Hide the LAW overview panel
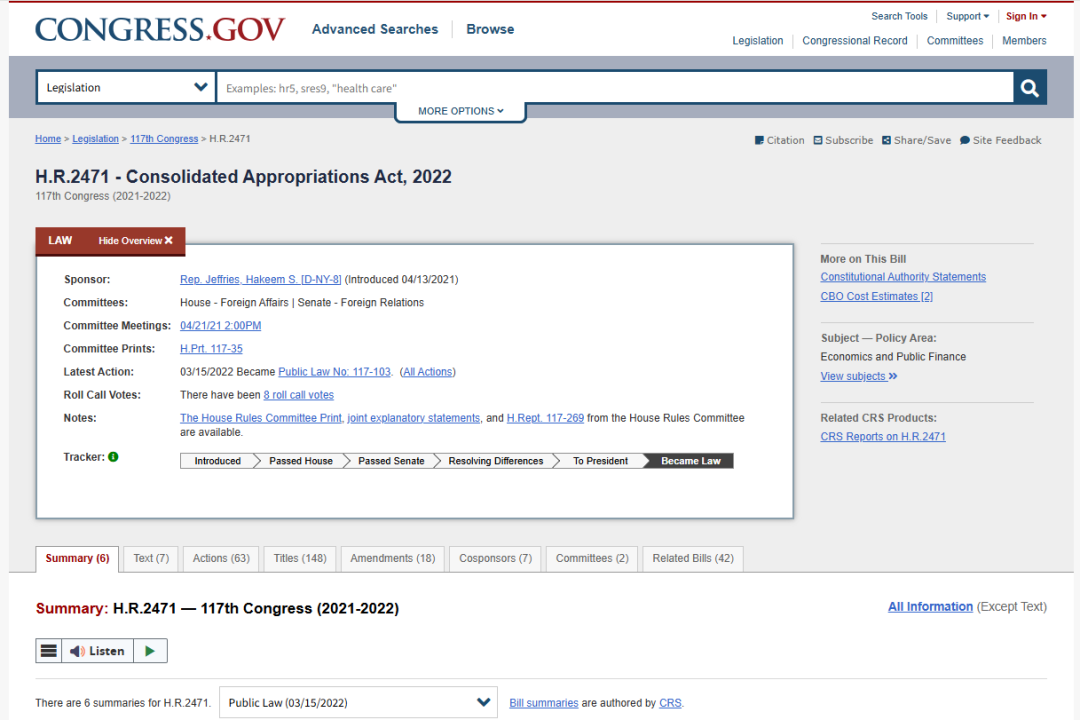This screenshot has height=720, width=1080. point(135,241)
